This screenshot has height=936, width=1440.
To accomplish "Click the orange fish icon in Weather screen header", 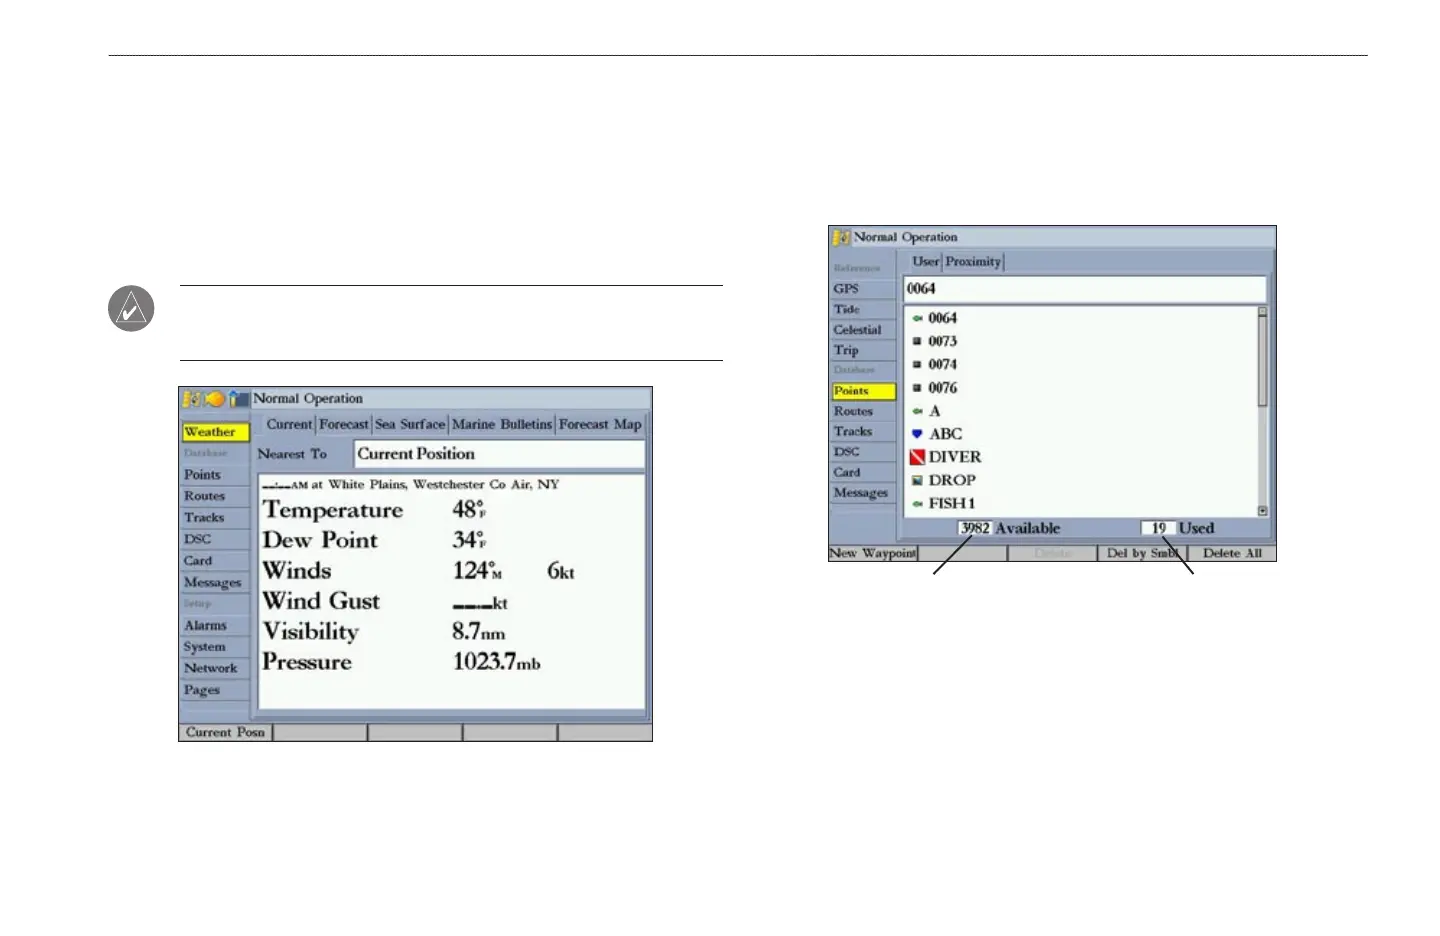I will [214, 399].
